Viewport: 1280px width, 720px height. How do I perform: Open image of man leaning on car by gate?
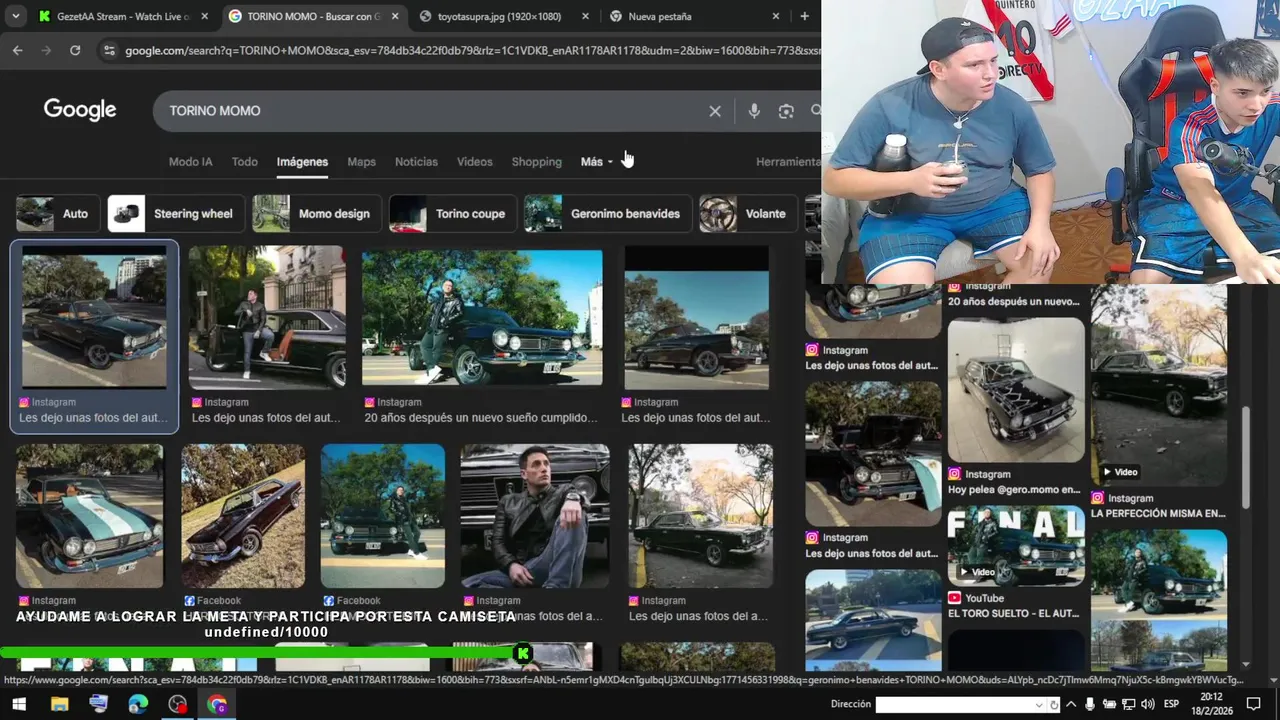[x=267, y=318]
